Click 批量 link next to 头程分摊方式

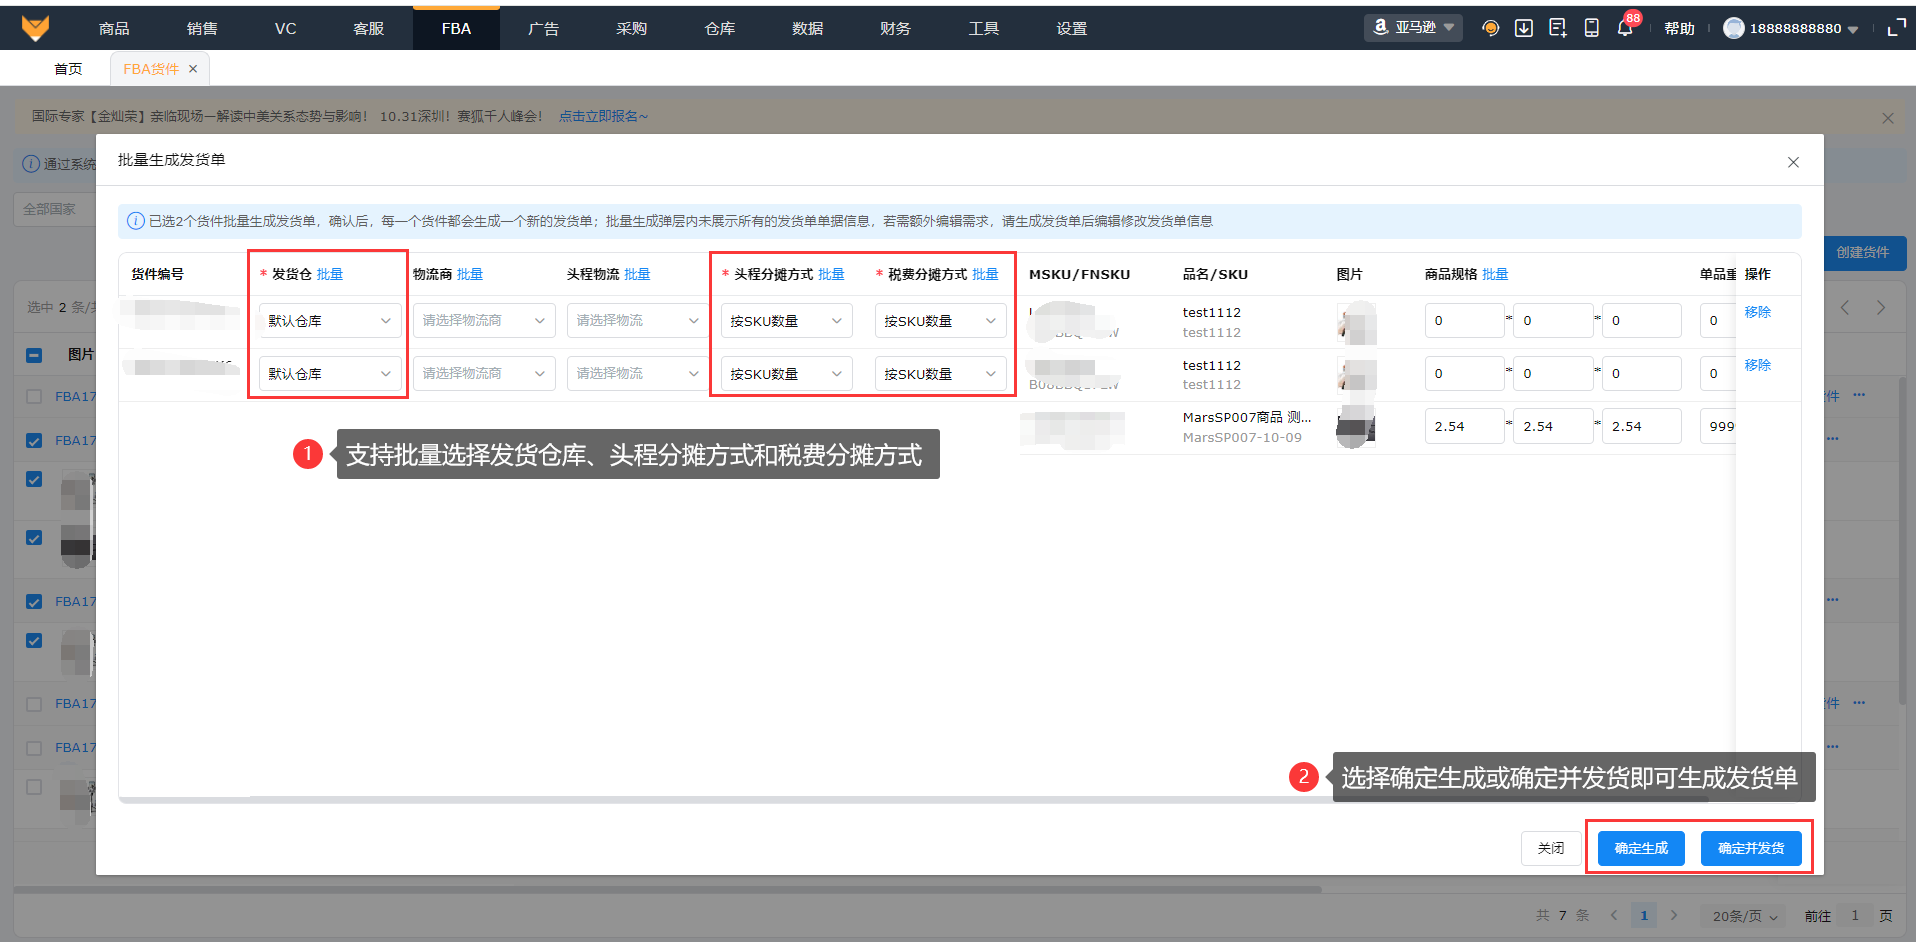click(x=831, y=274)
